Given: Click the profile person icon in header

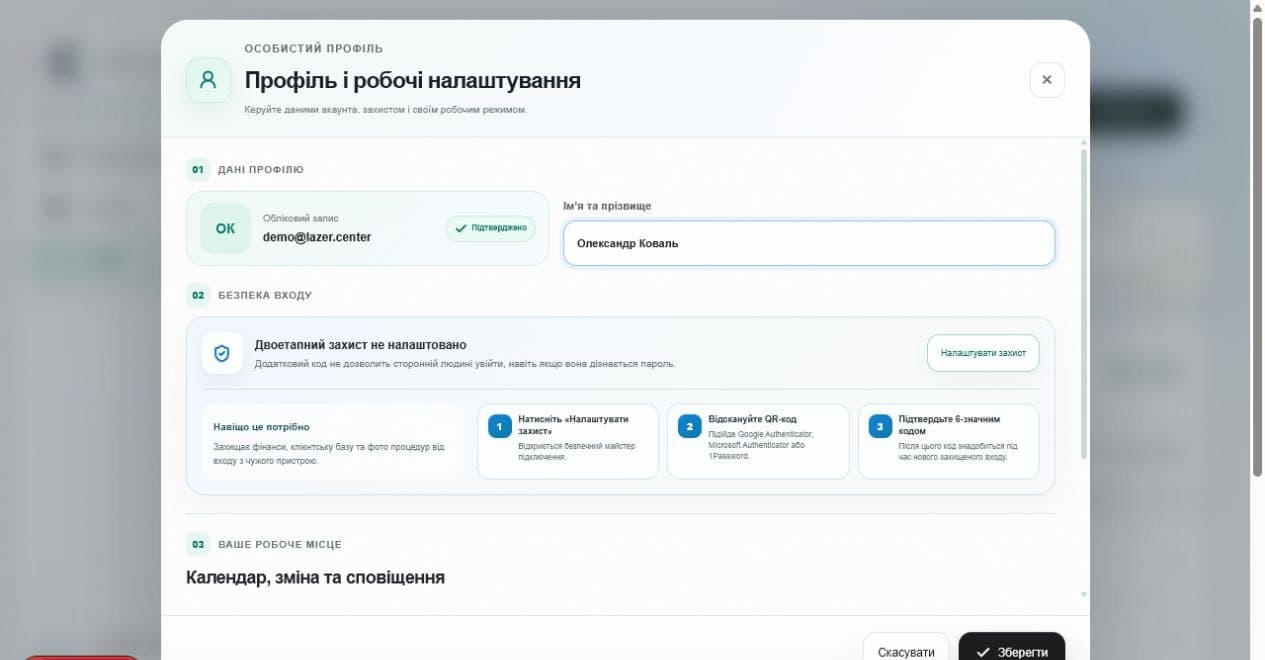Looking at the screenshot, I should (x=208, y=80).
